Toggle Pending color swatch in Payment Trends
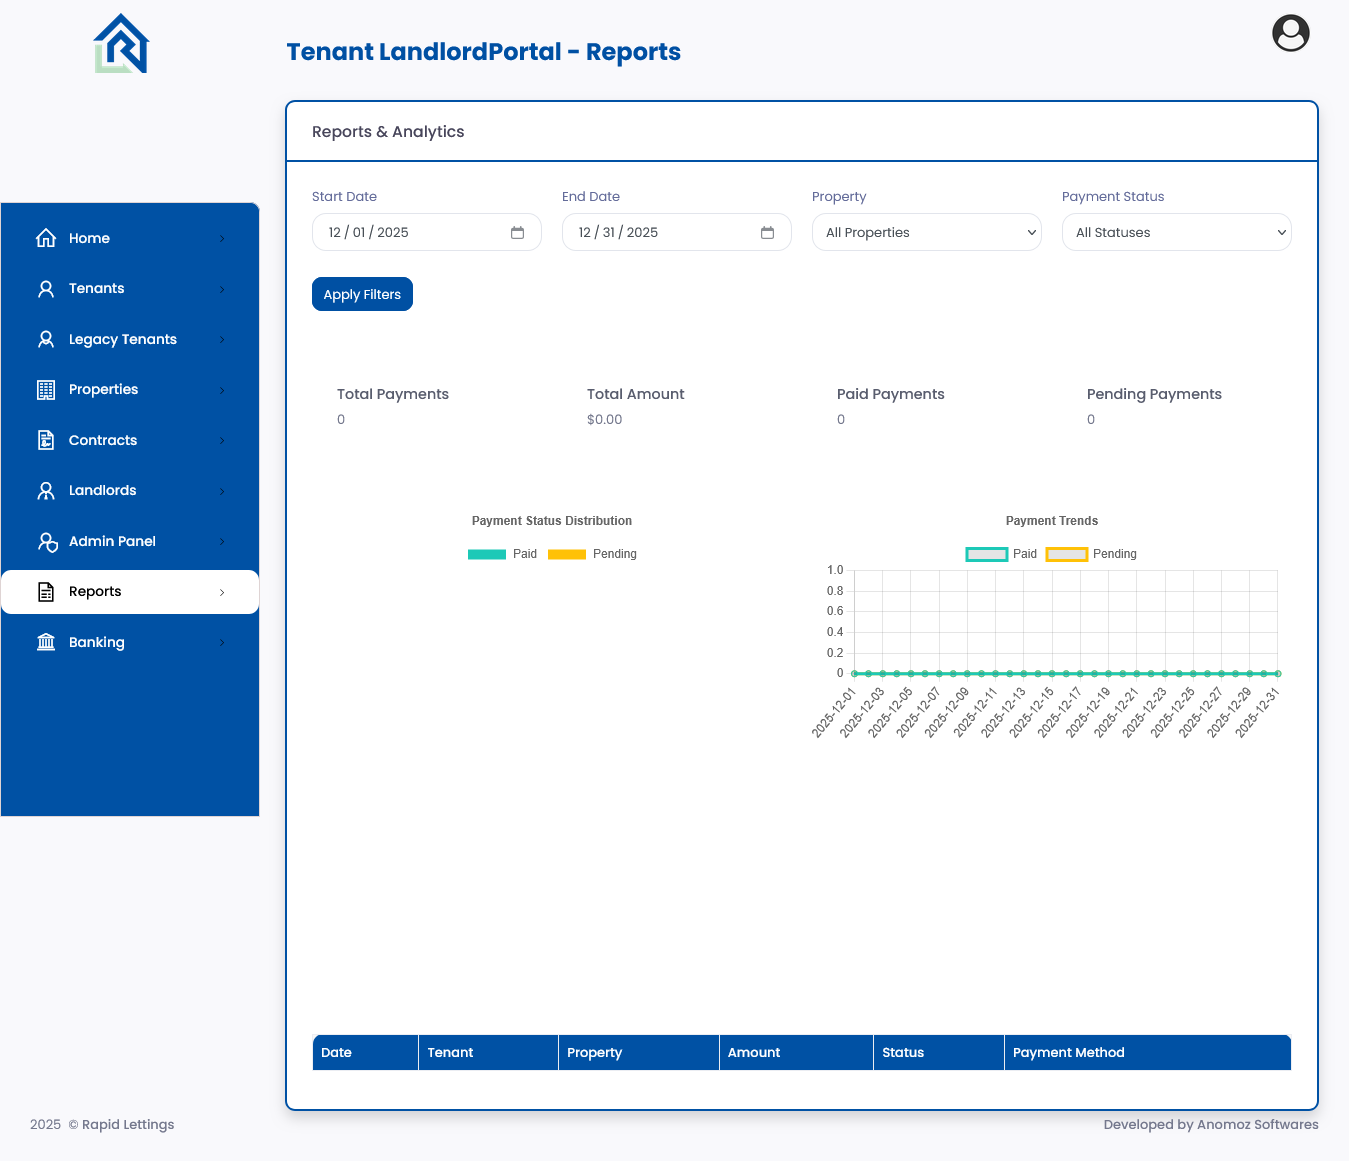 1066,554
